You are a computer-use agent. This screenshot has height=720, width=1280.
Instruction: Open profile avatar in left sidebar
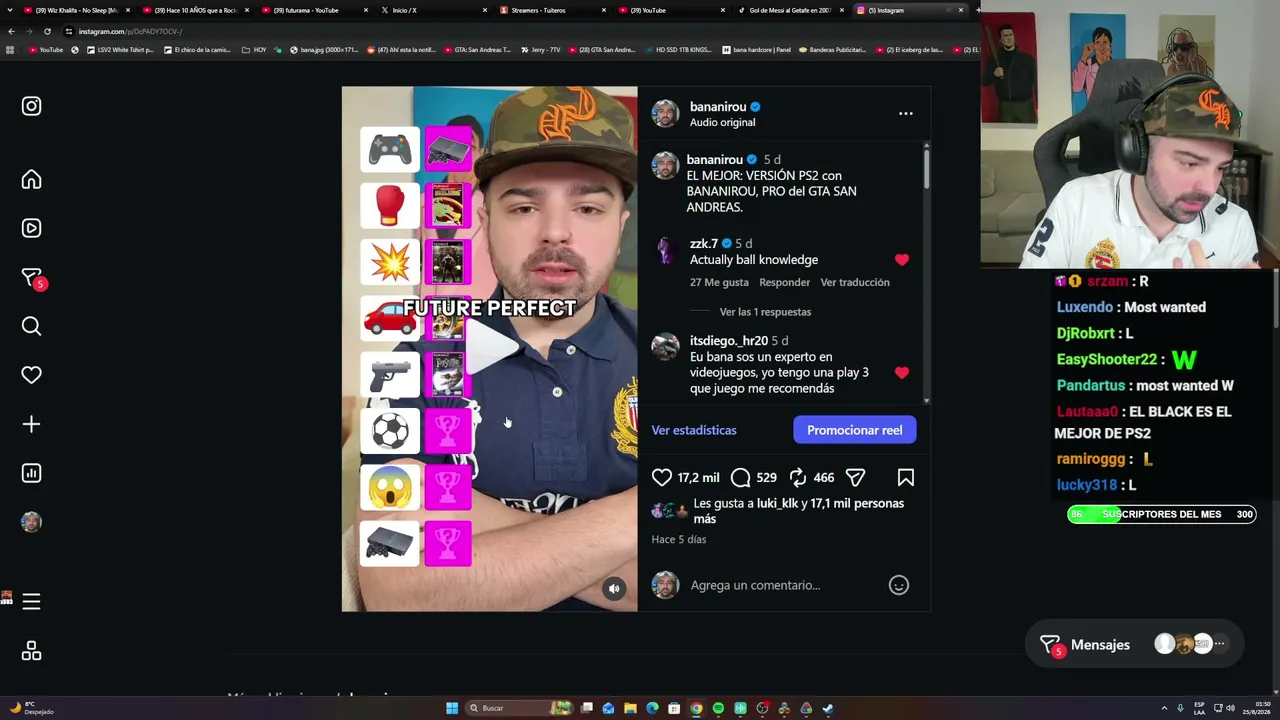click(31, 522)
